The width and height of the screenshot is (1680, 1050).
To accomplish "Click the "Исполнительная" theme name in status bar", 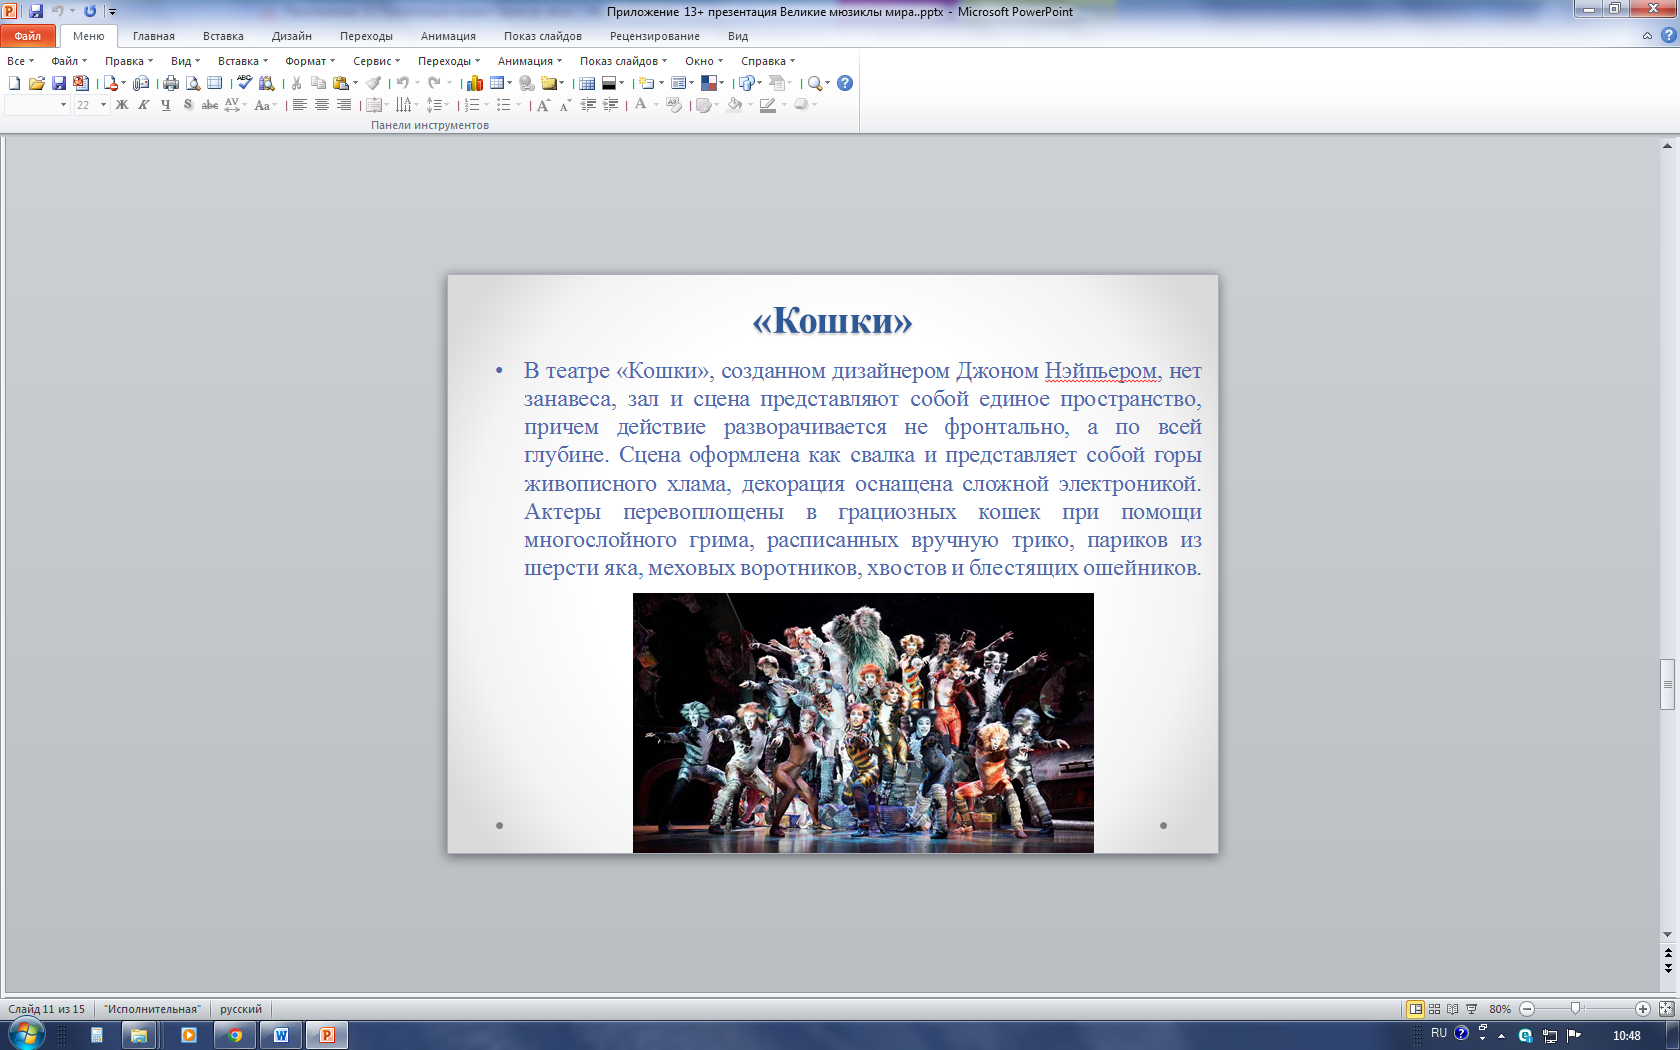I will [x=152, y=1009].
